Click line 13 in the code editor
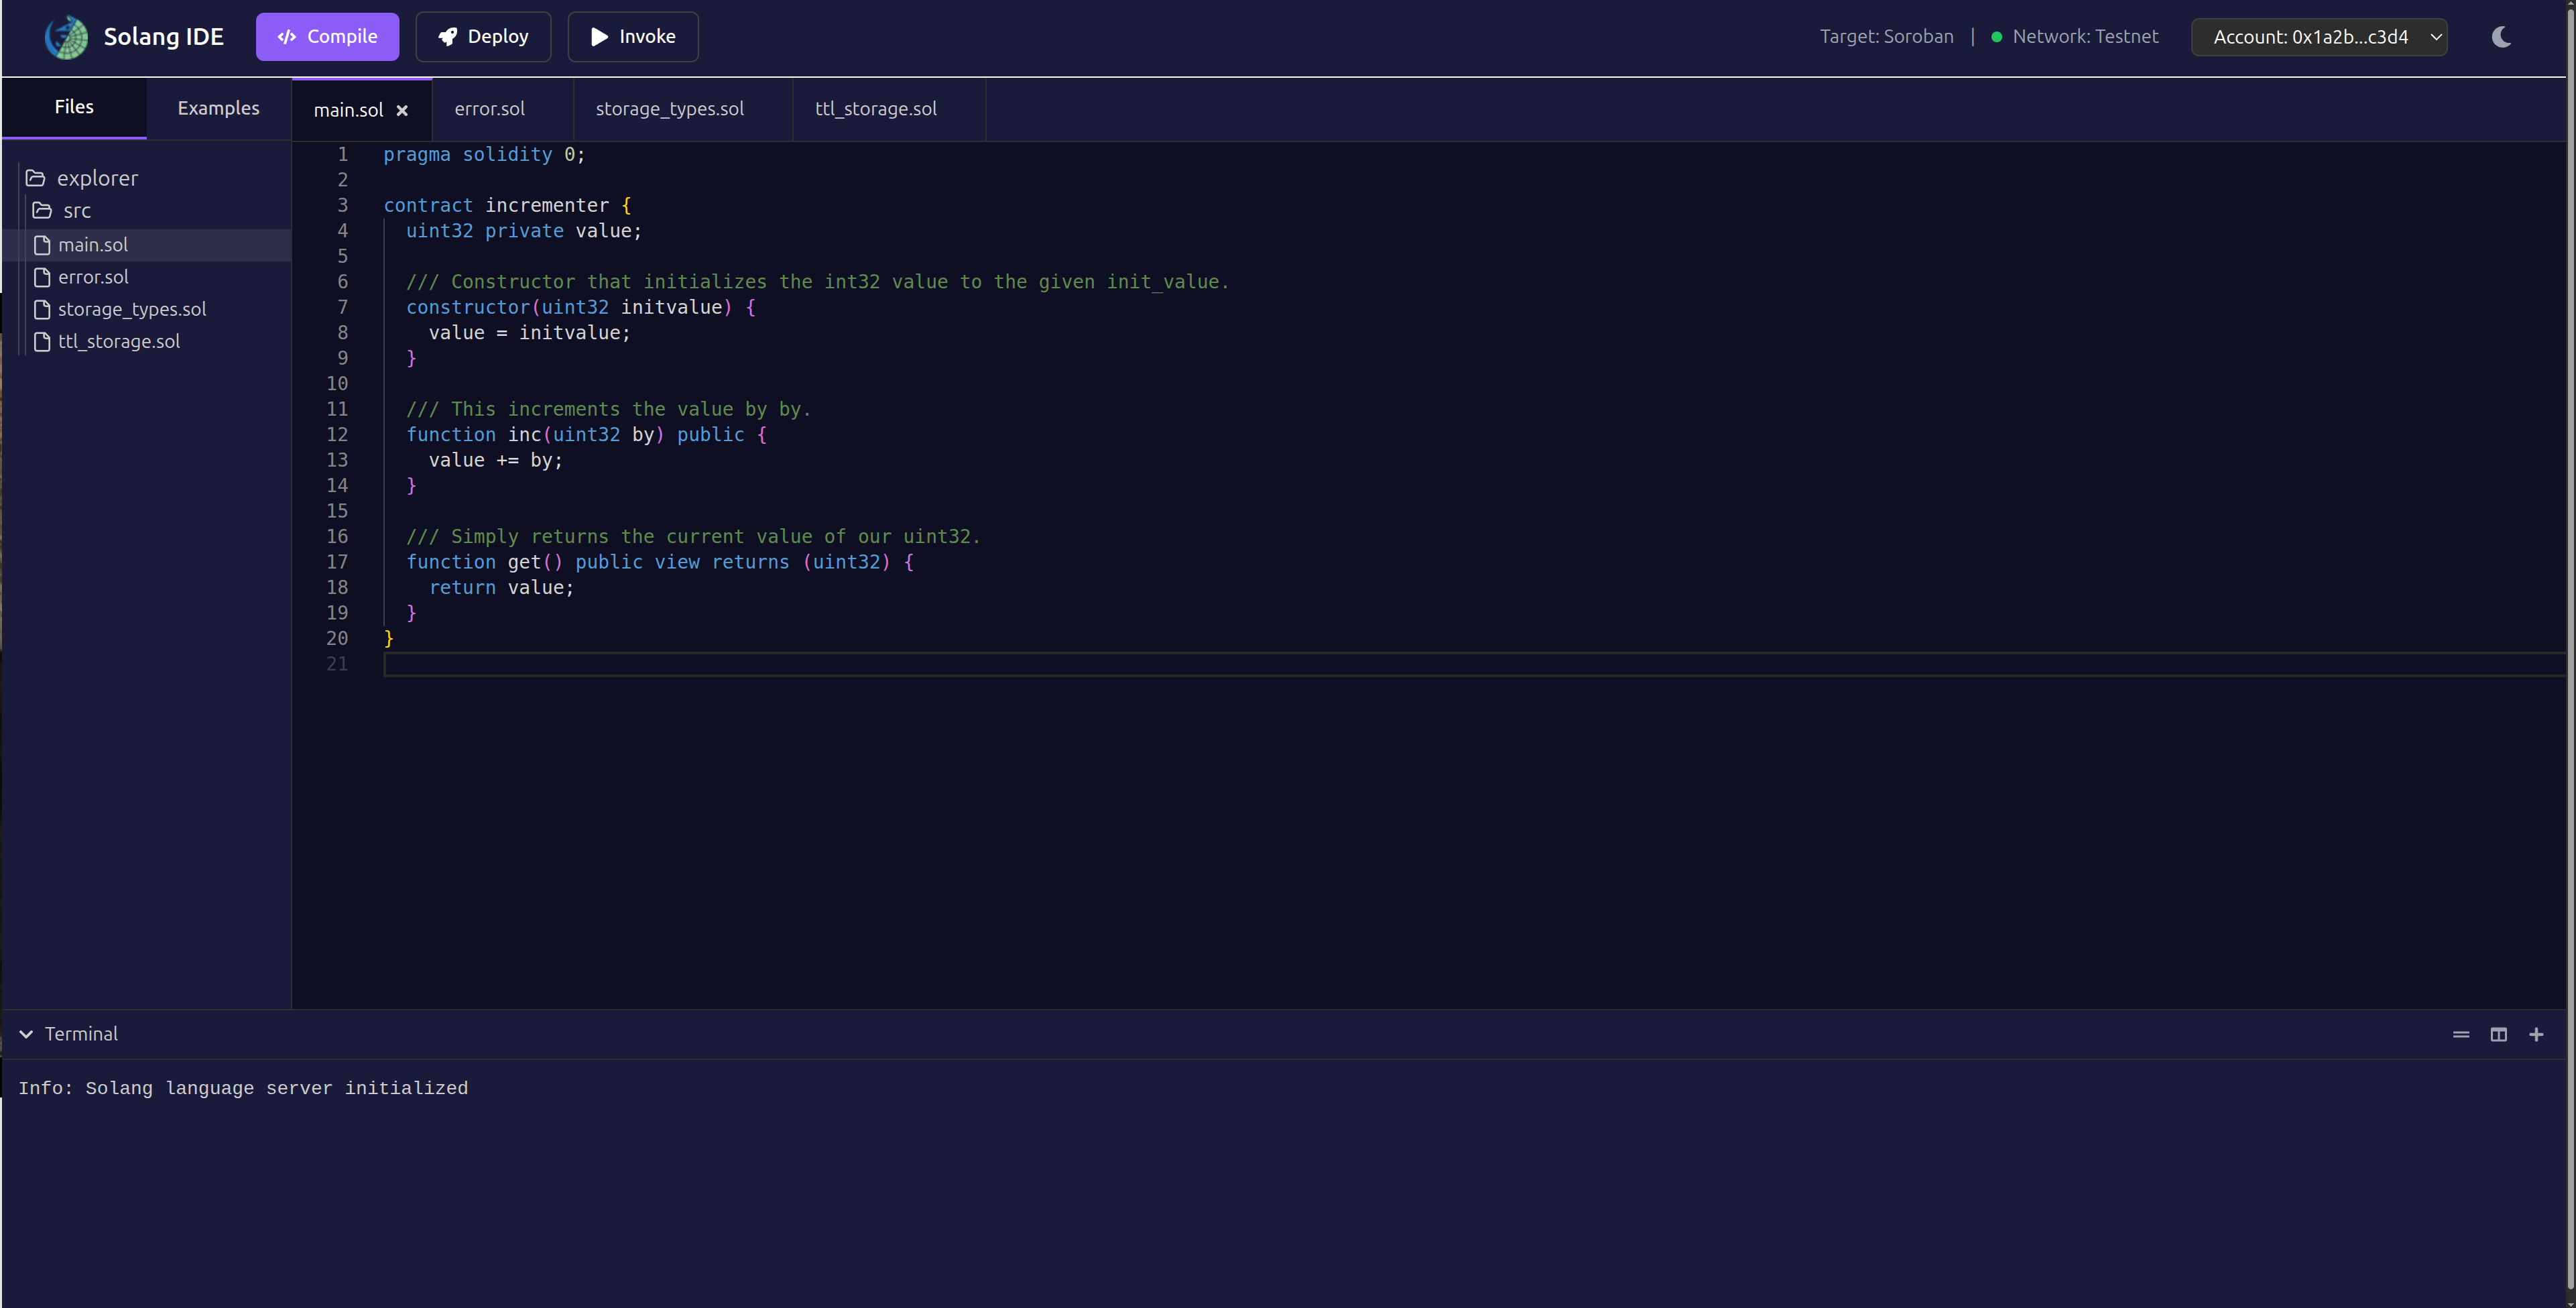 coord(495,460)
